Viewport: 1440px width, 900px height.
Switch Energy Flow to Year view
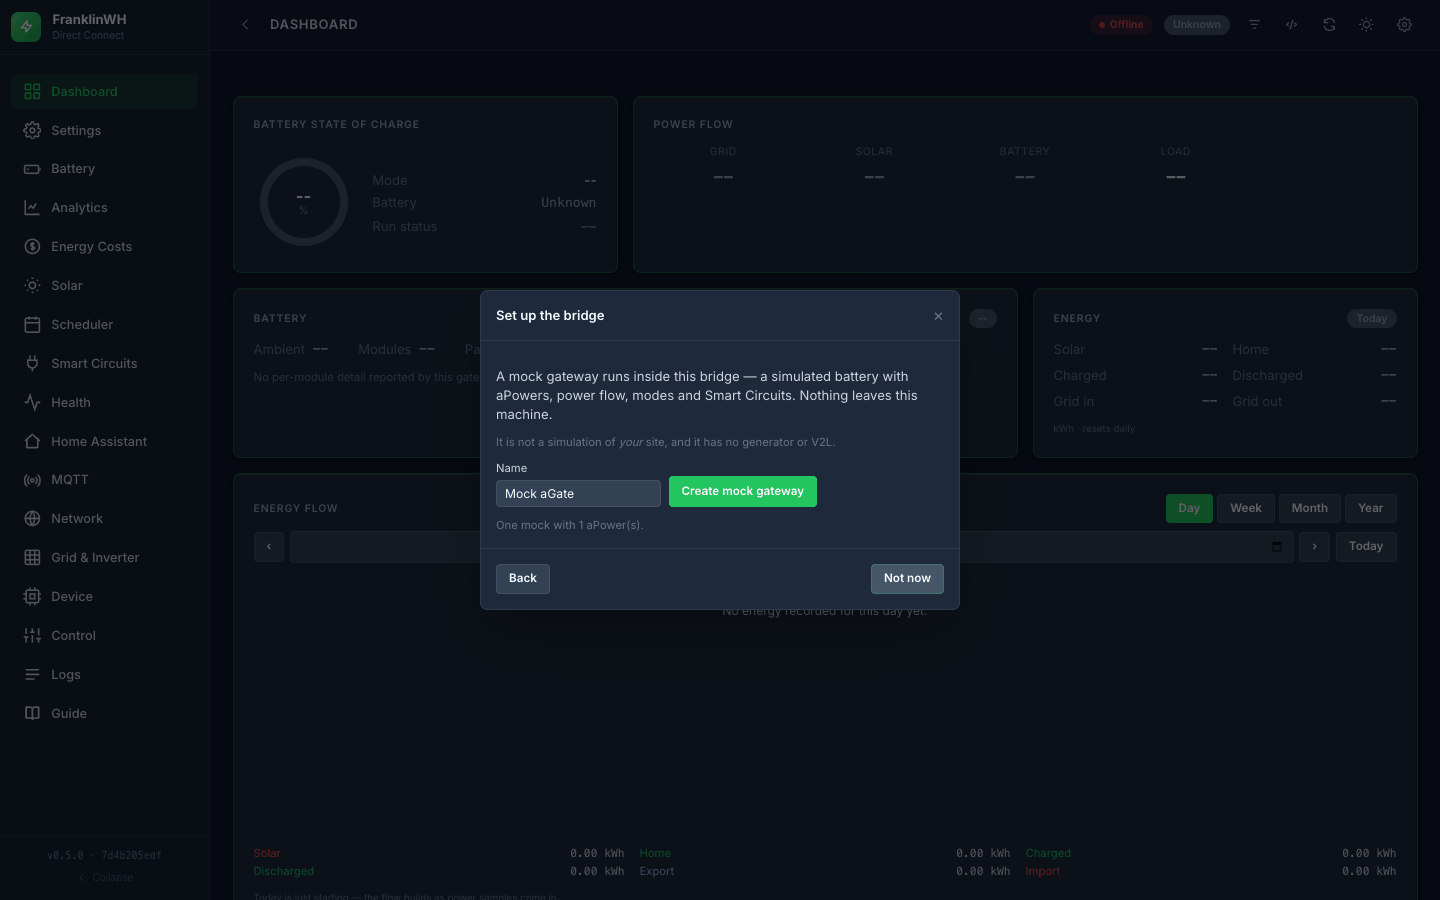pyautogui.click(x=1371, y=508)
